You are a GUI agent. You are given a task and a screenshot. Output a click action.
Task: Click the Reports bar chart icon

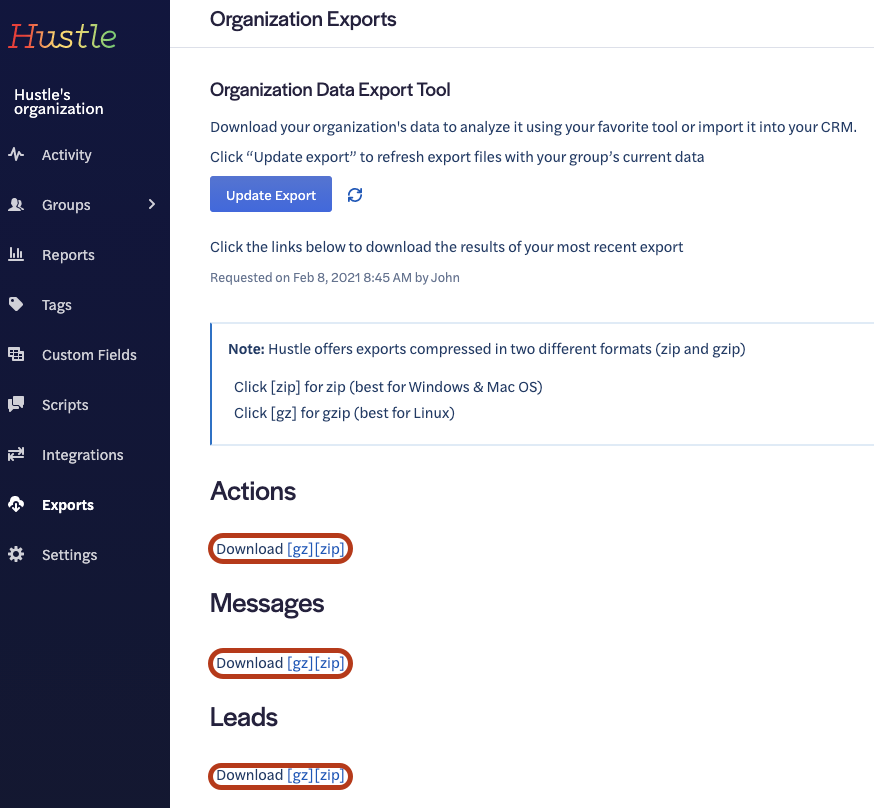16,255
